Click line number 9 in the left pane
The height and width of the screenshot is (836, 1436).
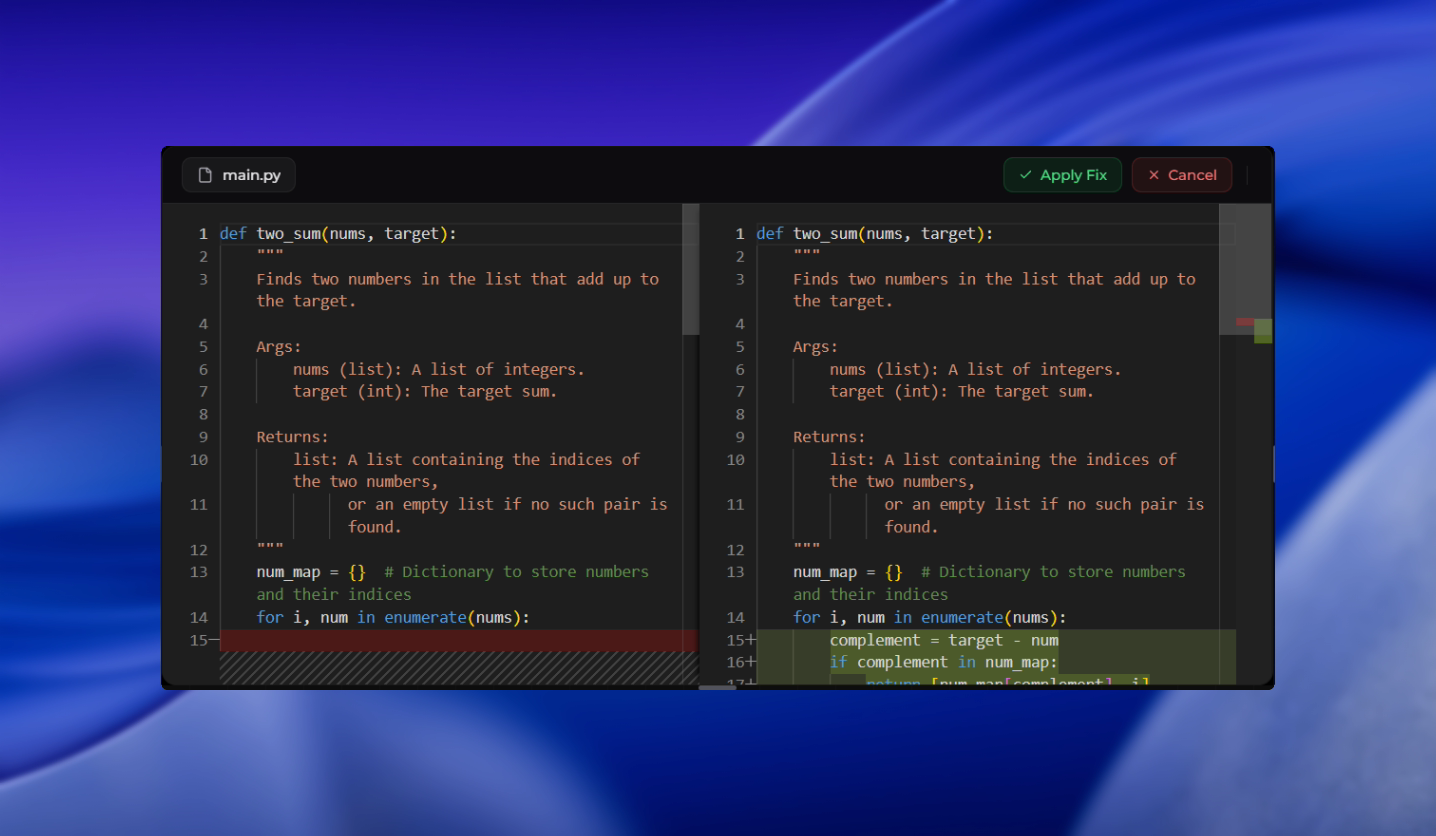pyautogui.click(x=203, y=437)
